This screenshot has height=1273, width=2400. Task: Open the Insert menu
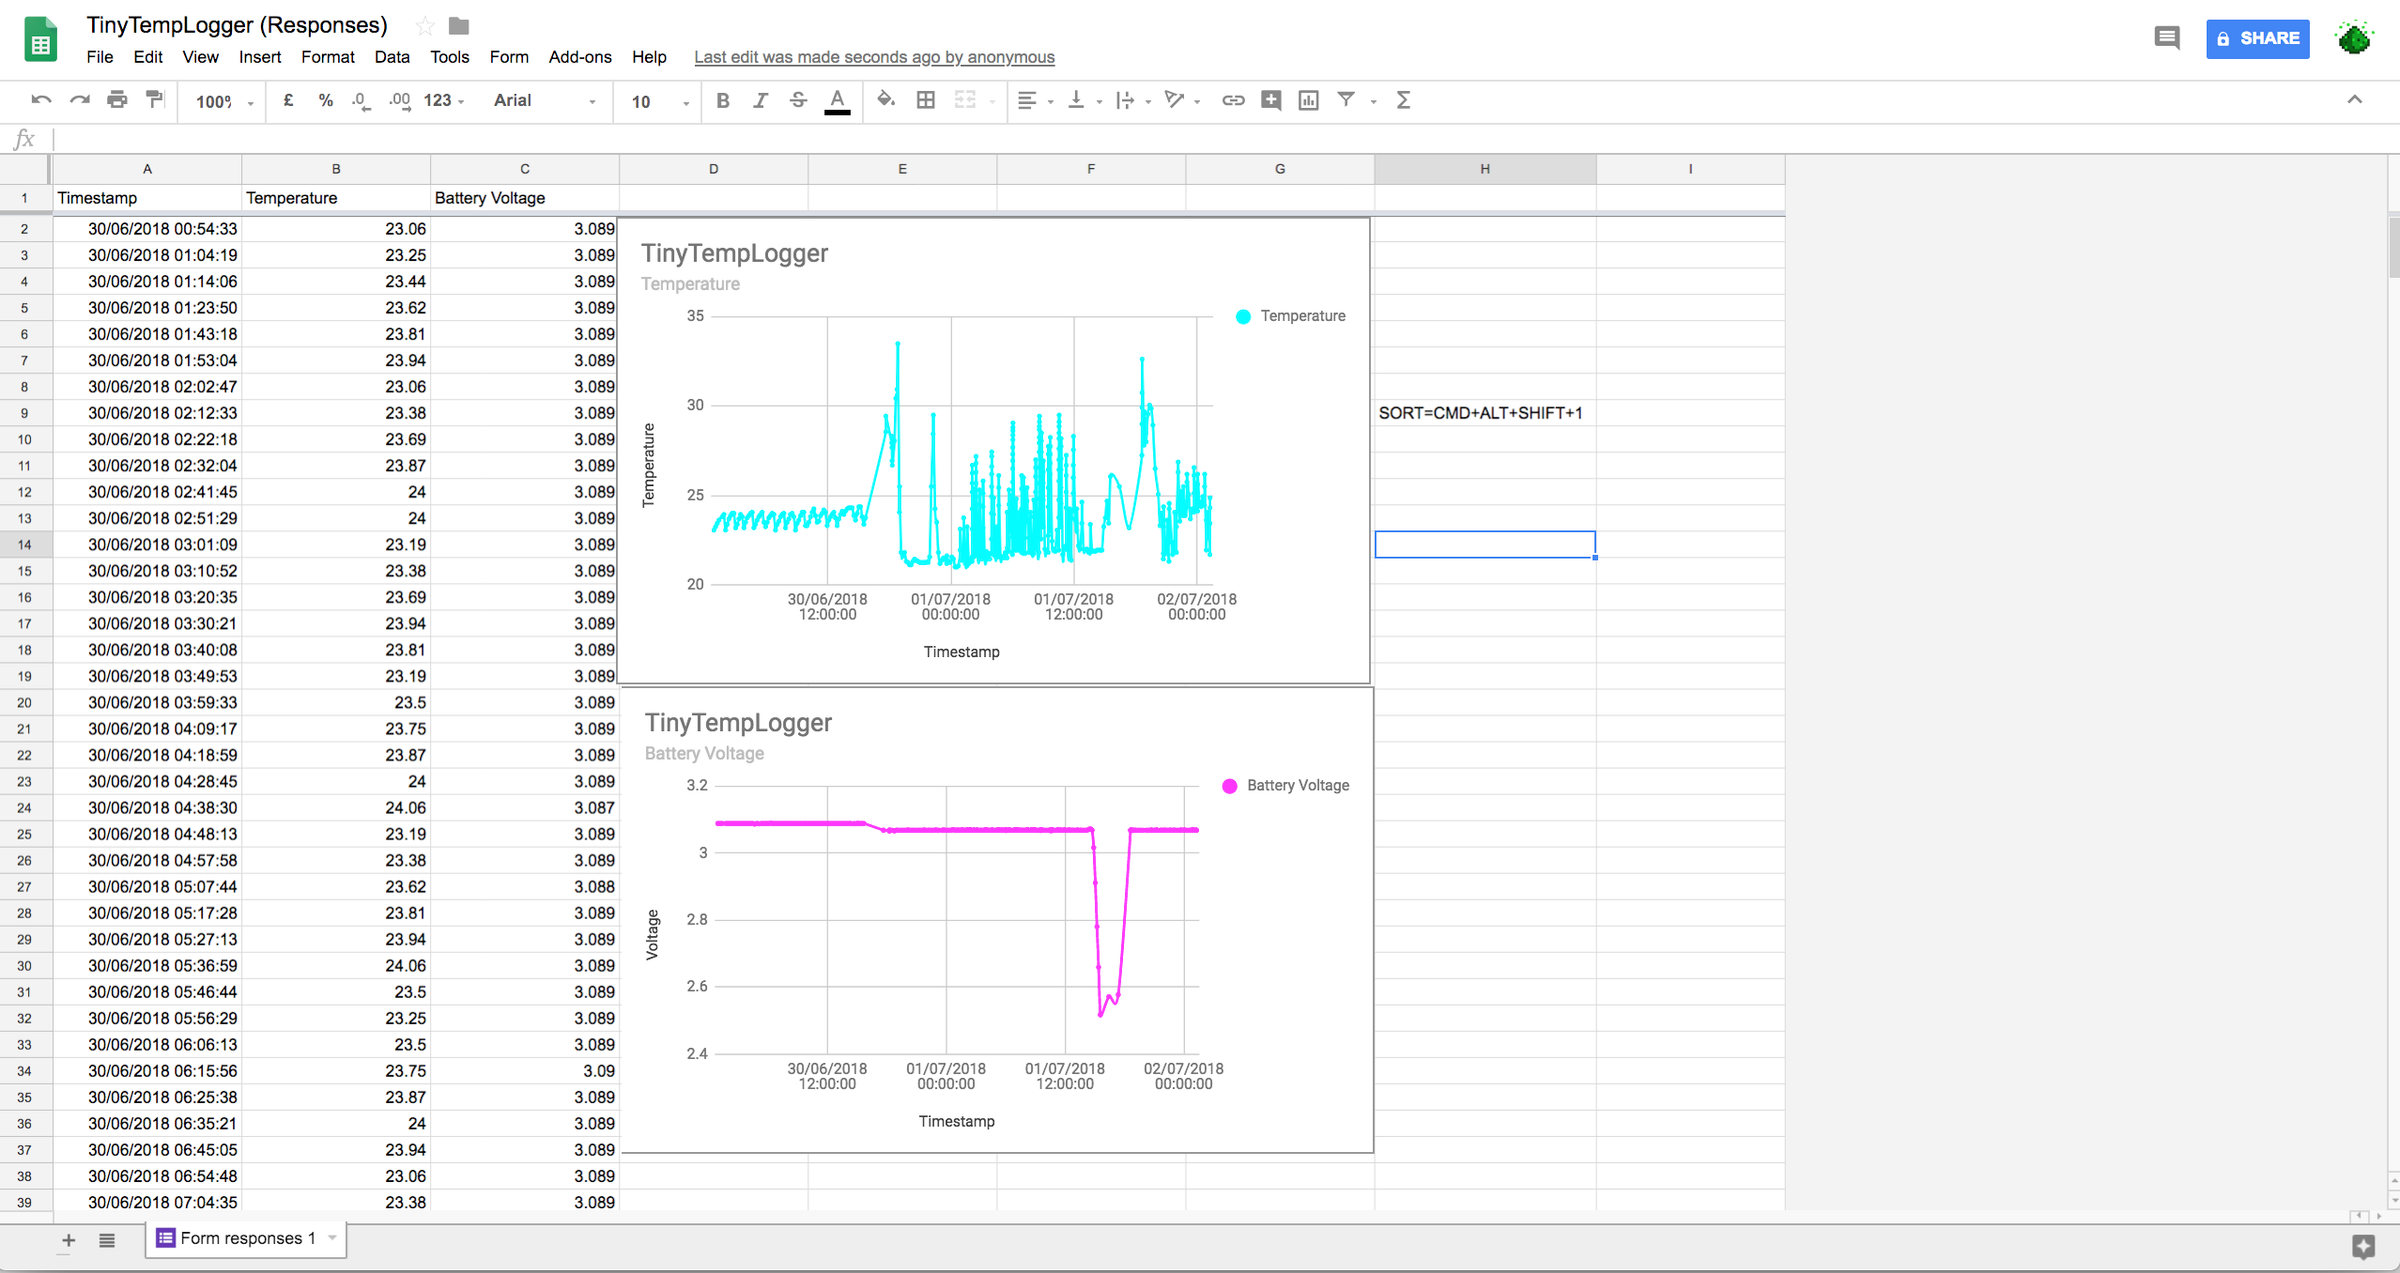260,57
